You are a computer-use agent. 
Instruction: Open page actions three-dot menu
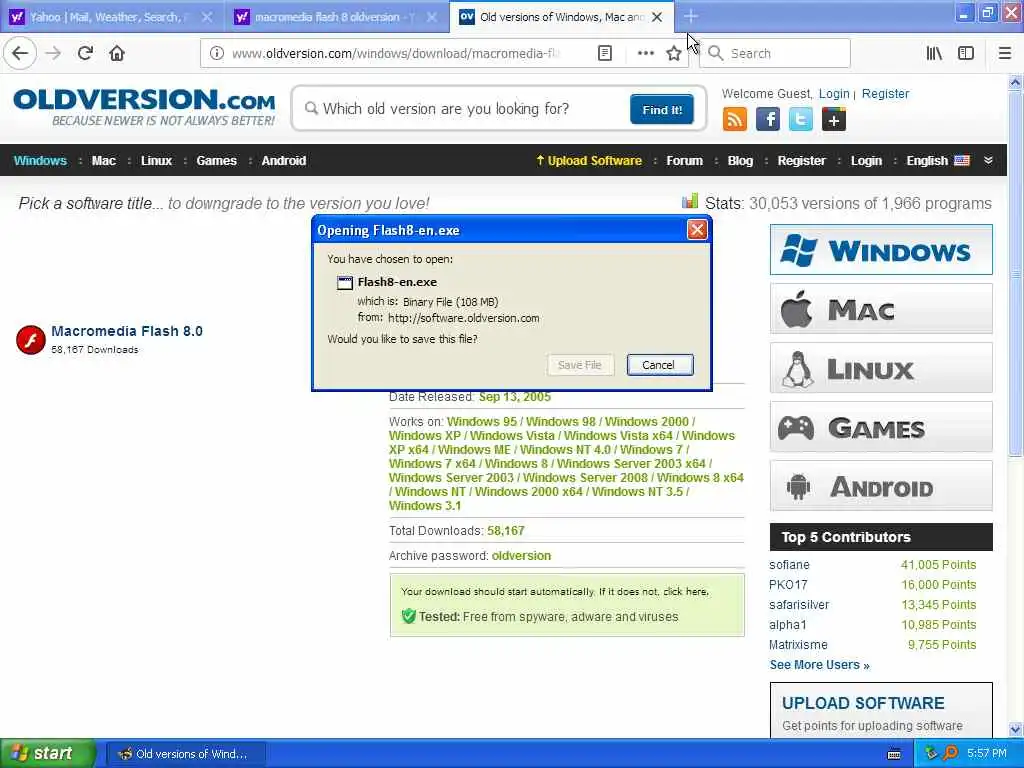click(645, 54)
